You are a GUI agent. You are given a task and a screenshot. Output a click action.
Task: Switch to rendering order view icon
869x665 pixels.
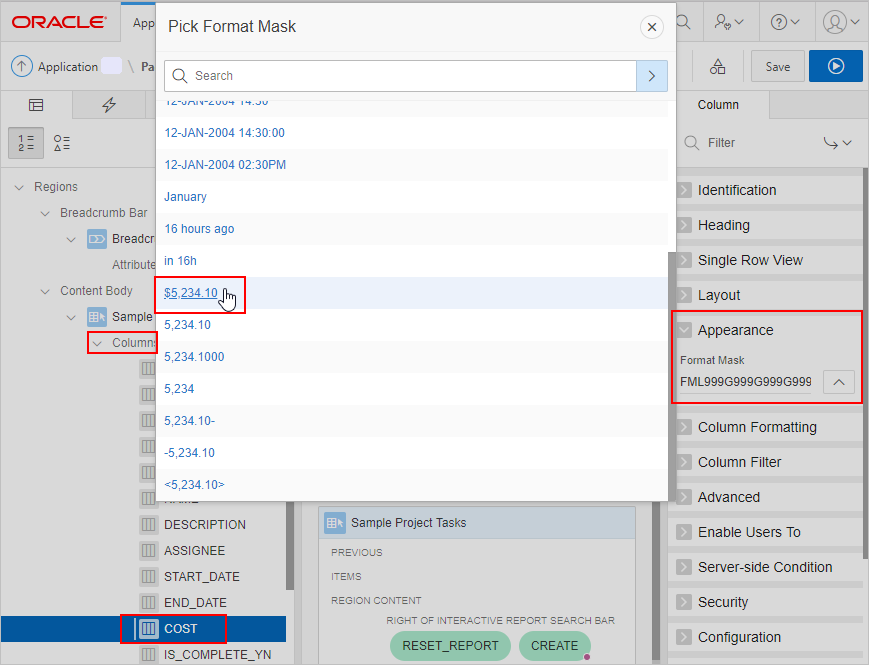click(x=25, y=143)
